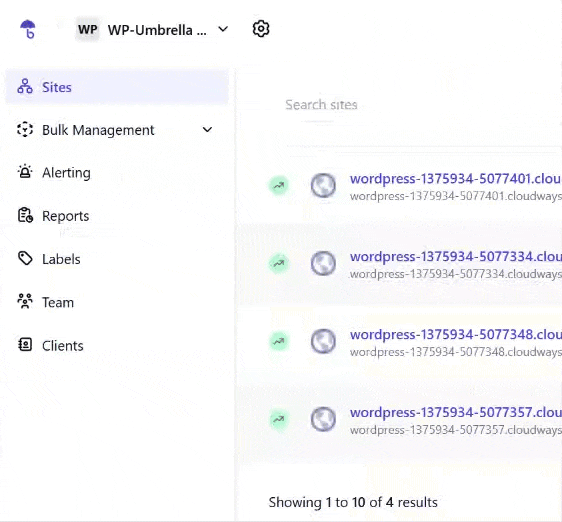Click green uptime status icon for site 5077357
The height and width of the screenshot is (522, 562).
(x=279, y=419)
